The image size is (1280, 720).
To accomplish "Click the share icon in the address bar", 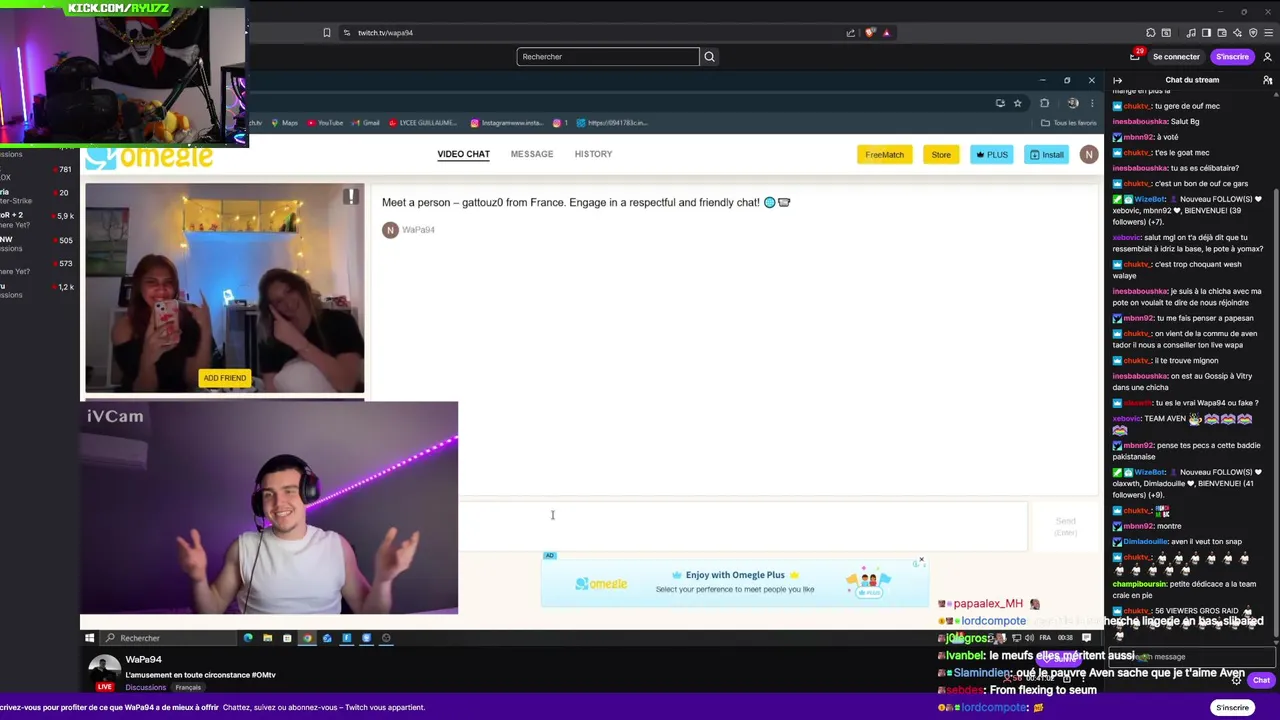I will 851,33.
